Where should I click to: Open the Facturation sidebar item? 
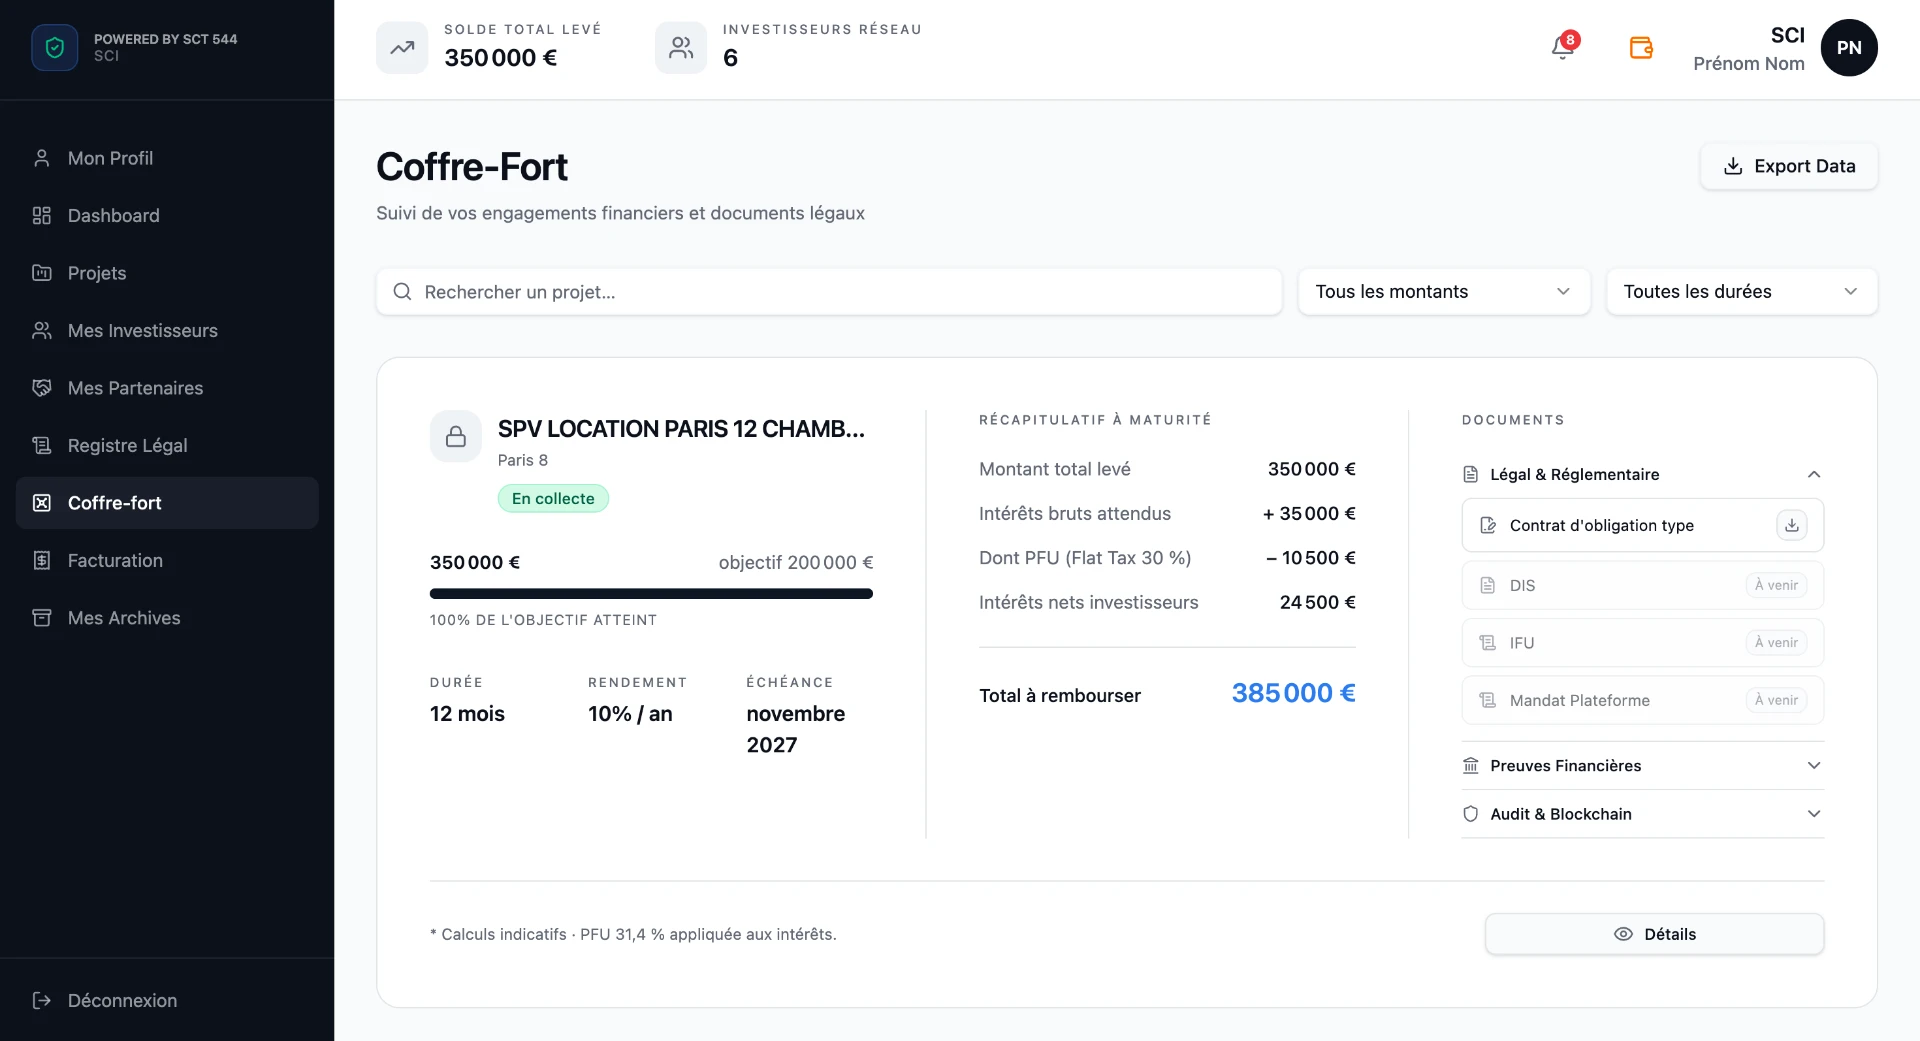pos(167,561)
